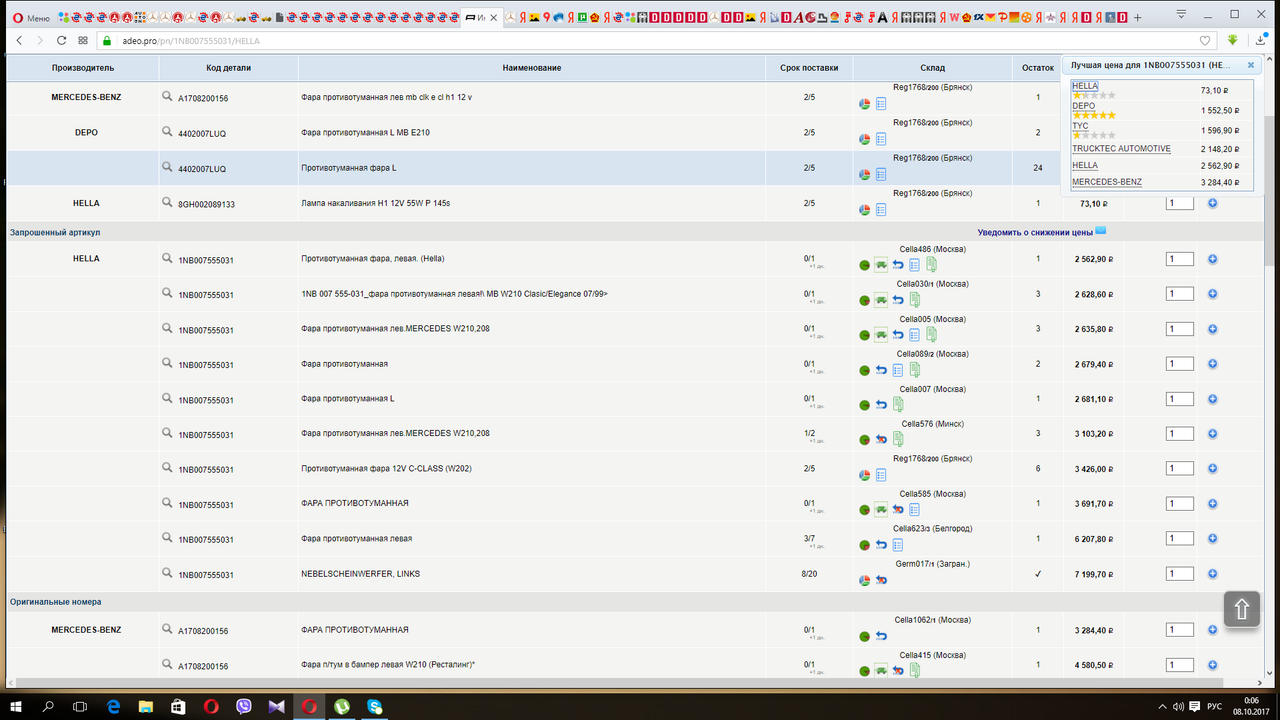Open pie chart icon under Germ017 warehouse
The width and height of the screenshot is (1280, 720).
(865, 580)
